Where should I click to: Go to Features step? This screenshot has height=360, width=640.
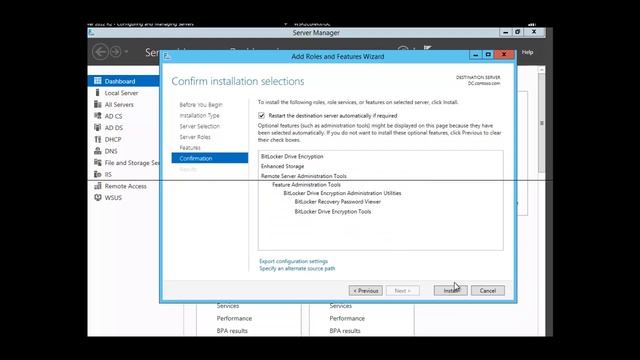point(190,147)
